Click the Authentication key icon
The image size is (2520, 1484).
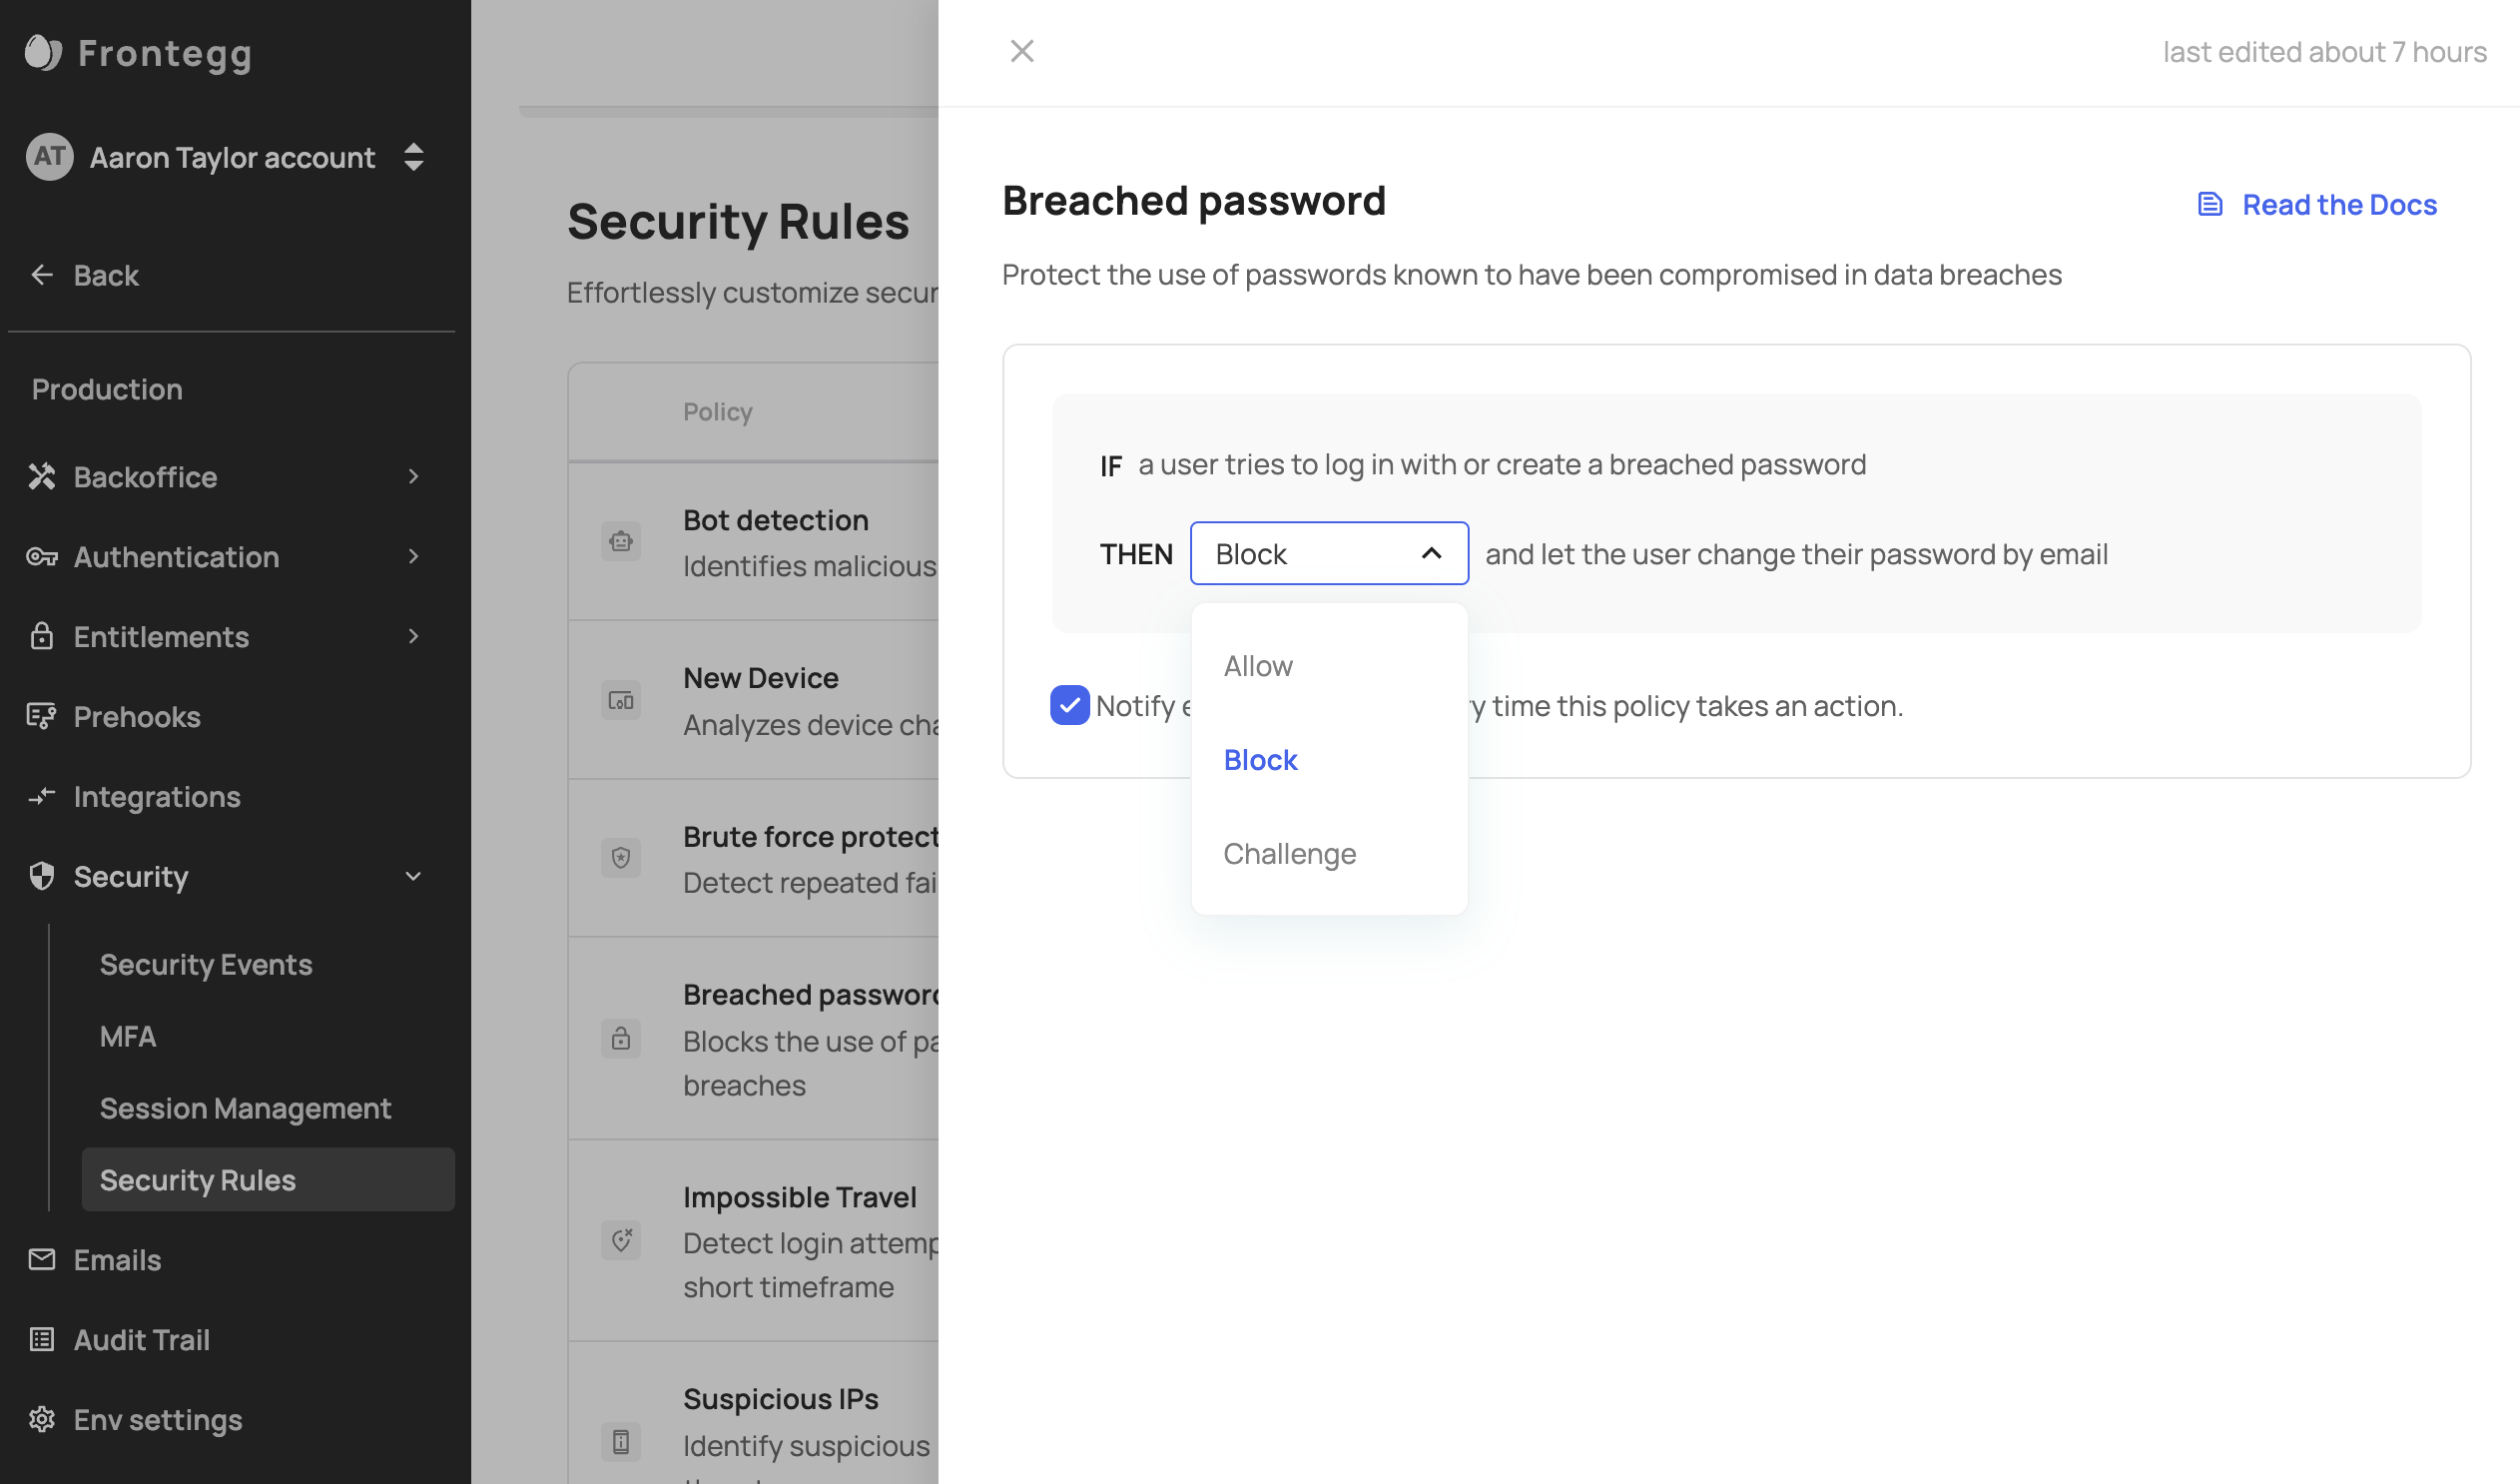click(41, 557)
